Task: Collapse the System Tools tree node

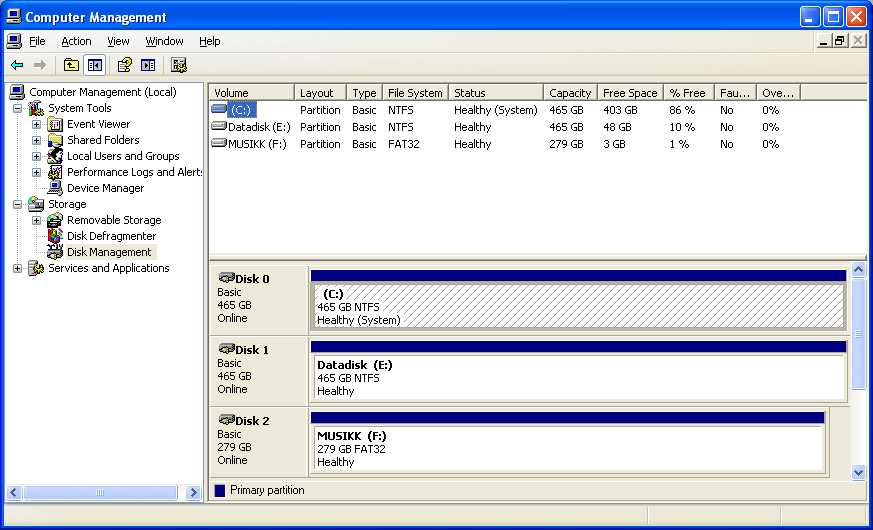Action: coord(17,109)
